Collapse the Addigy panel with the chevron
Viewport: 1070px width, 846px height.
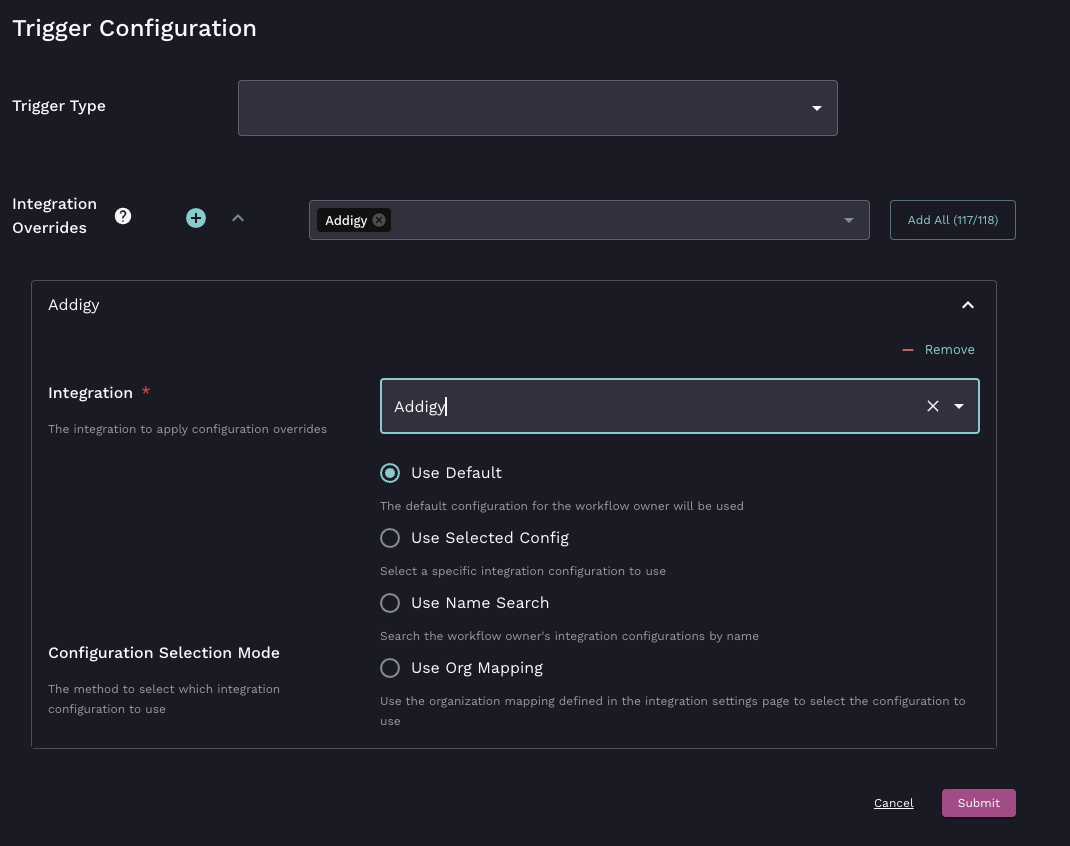pos(967,305)
